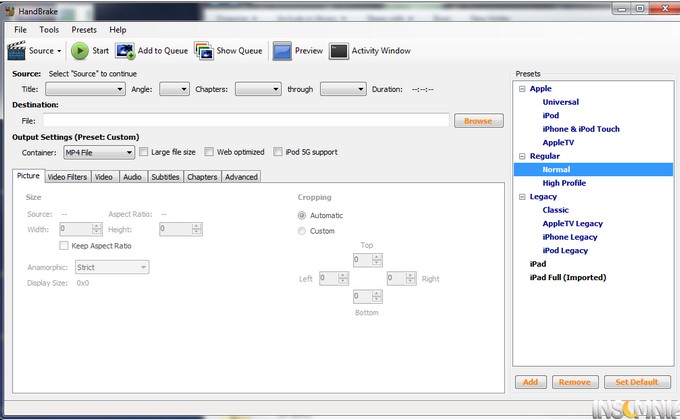The height and width of the screenshot is (420, 680).
Task: Open the chapters 'through' end dropdown
Action: [x=343, y=89]
